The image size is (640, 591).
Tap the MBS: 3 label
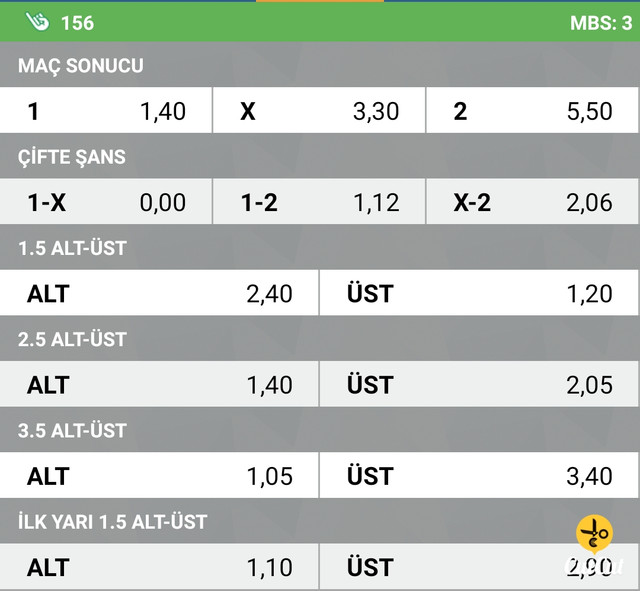[x=601, y=23]
